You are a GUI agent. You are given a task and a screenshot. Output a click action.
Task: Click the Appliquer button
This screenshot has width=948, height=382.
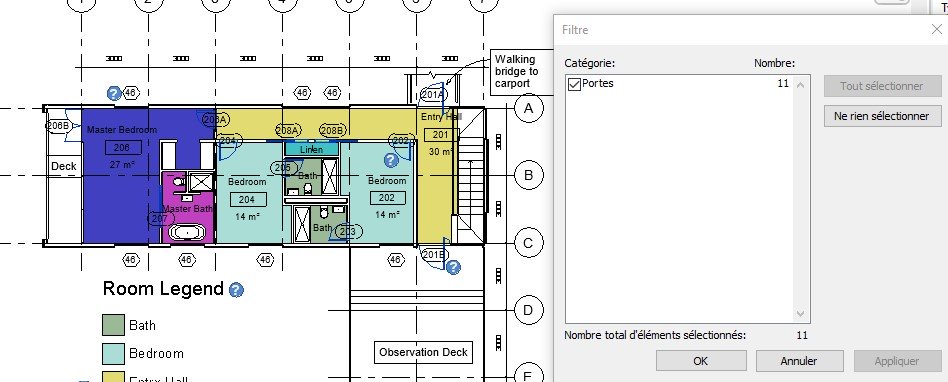[x=897, y=361]
